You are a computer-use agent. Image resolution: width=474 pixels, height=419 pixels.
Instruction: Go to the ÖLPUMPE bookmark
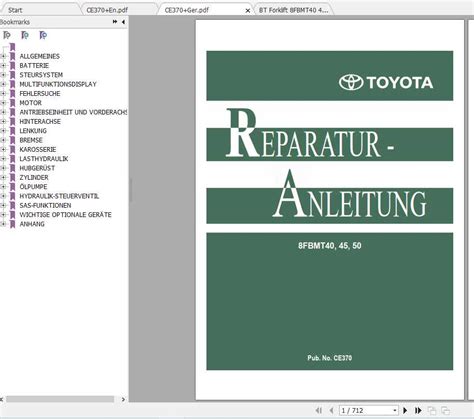33,187
